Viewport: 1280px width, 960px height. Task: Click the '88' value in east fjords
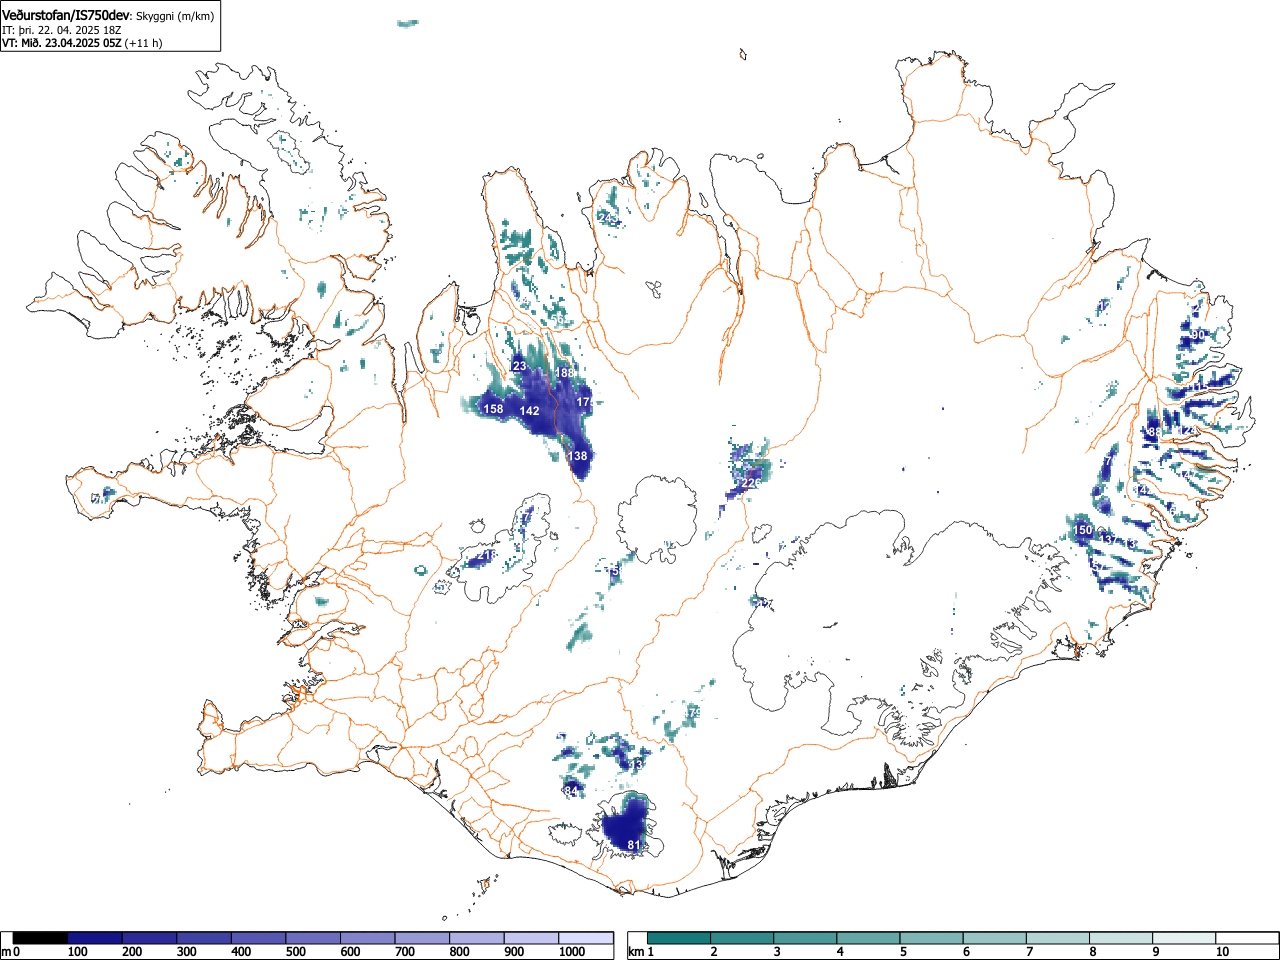[x=1155, y=432]
